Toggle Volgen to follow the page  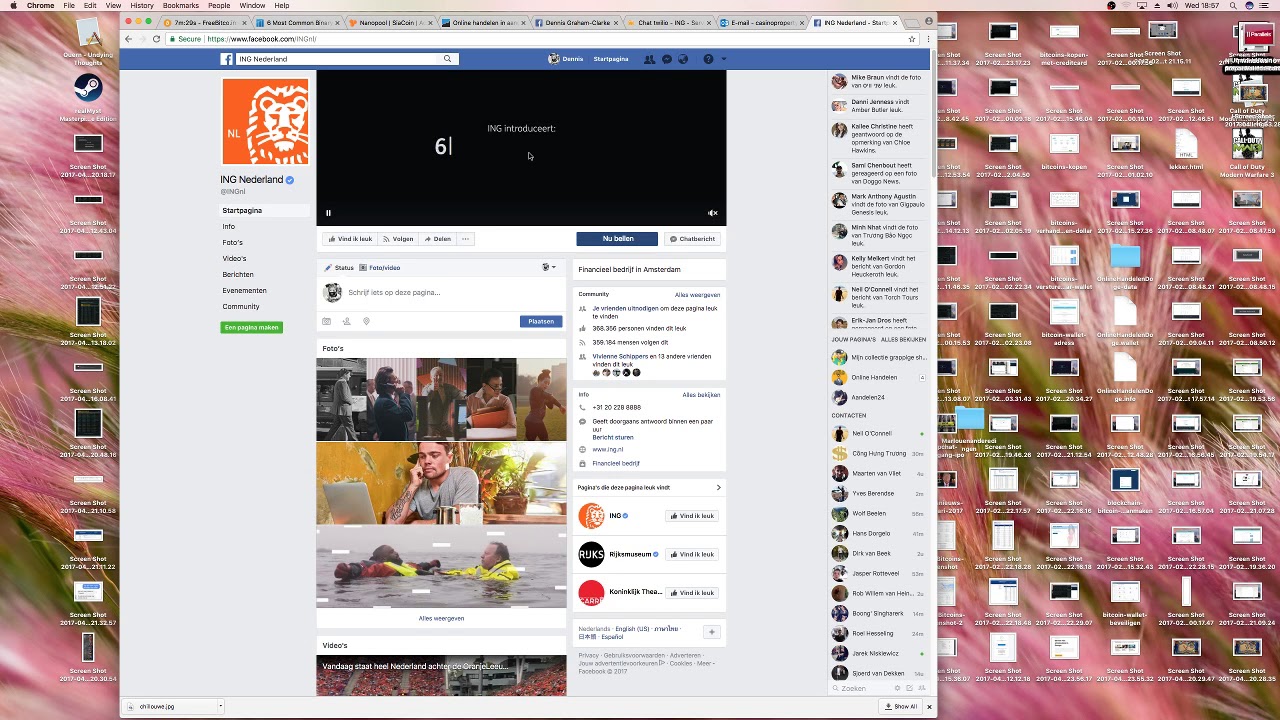pos(398,239)
